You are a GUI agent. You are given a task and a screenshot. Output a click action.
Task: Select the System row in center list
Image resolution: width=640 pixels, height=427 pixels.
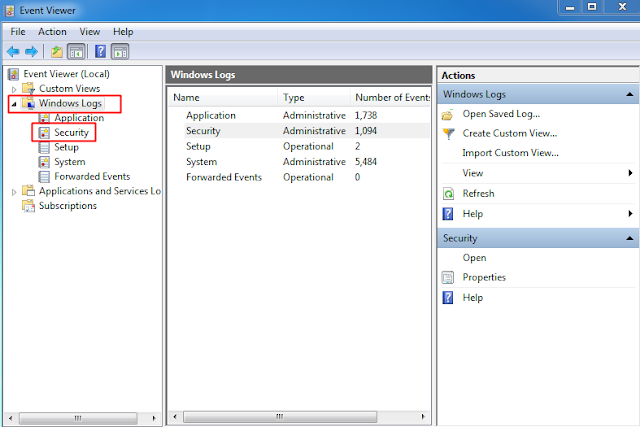coord(299,162)
